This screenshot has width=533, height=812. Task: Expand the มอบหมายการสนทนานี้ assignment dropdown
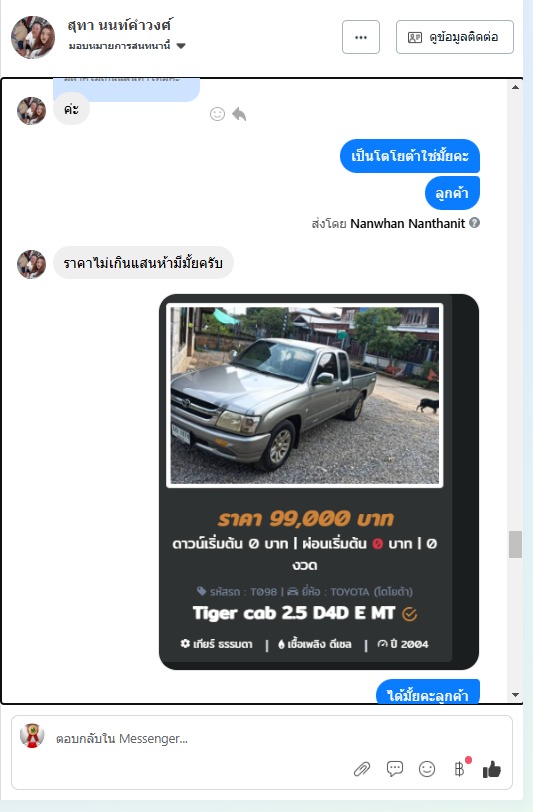point(181,46)
